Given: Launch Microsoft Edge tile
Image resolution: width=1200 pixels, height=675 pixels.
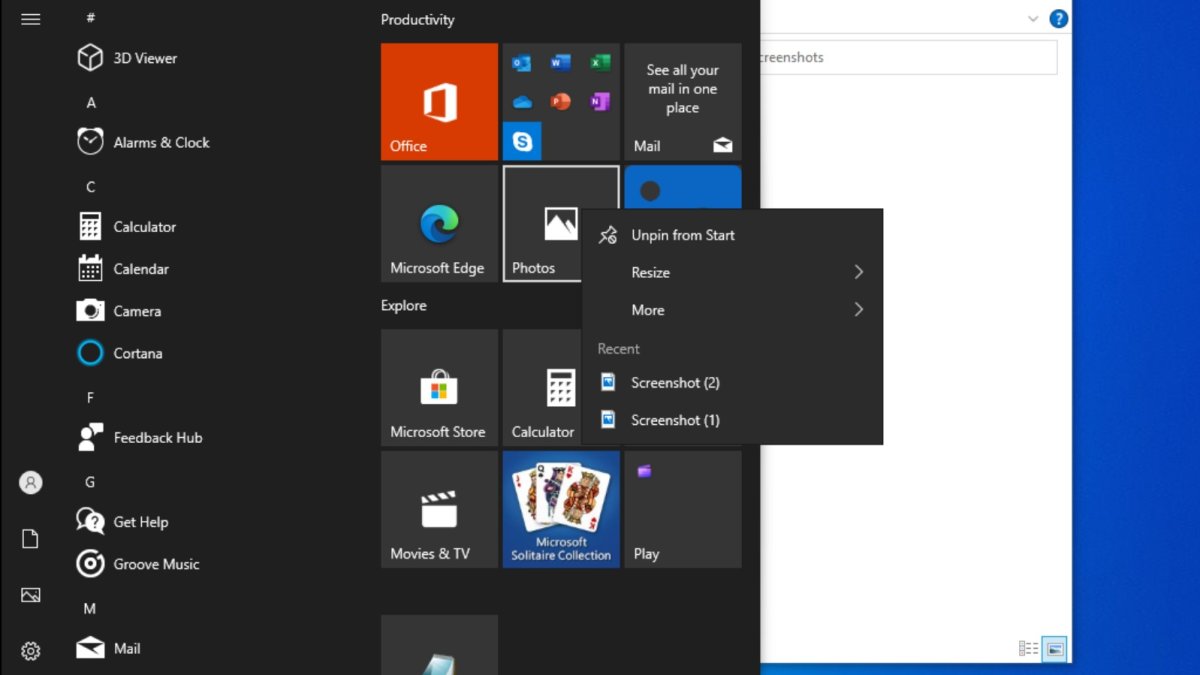Looking at the screenshot, I should click(x=439, y=223).
